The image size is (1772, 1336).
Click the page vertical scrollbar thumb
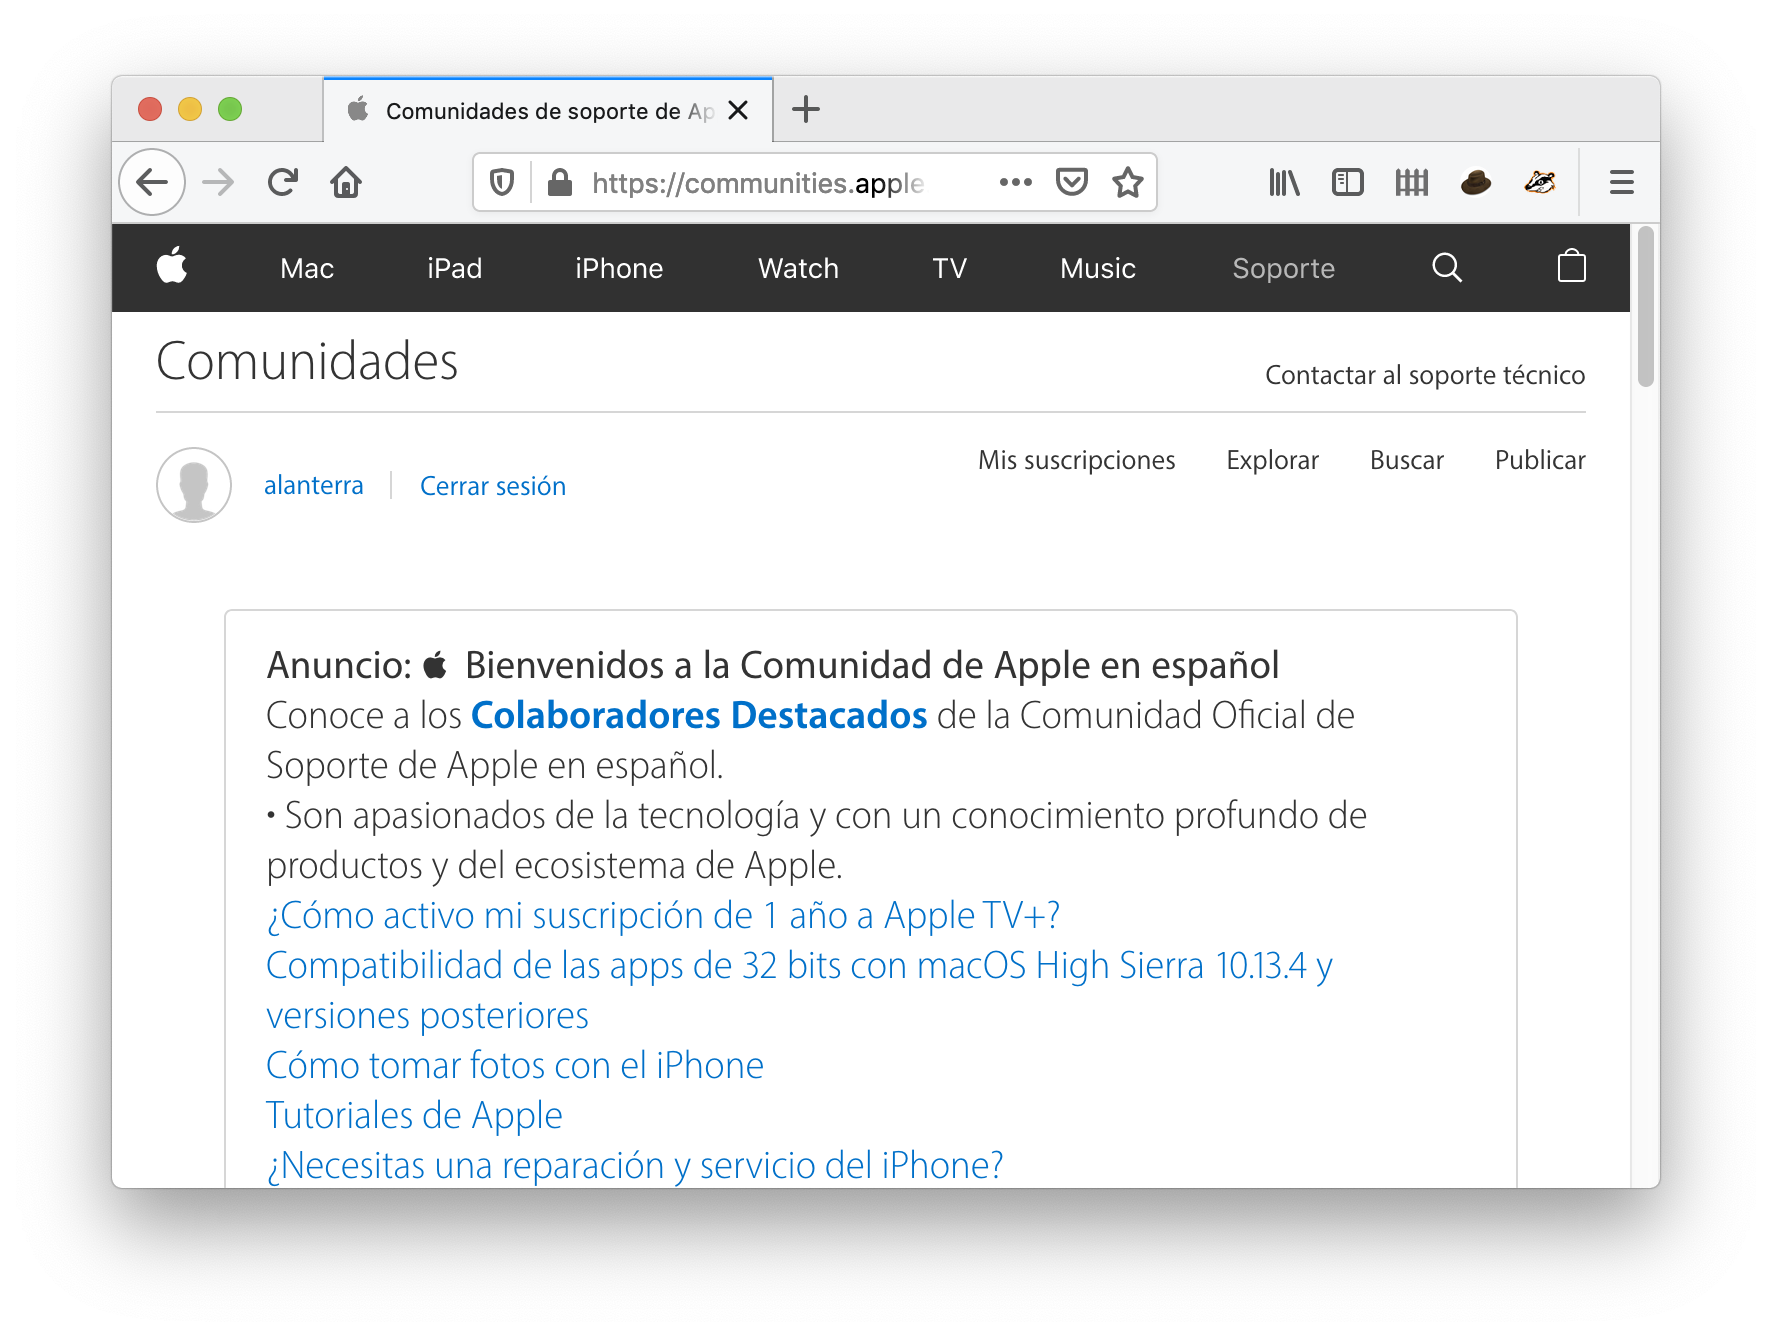[1646, 306]
